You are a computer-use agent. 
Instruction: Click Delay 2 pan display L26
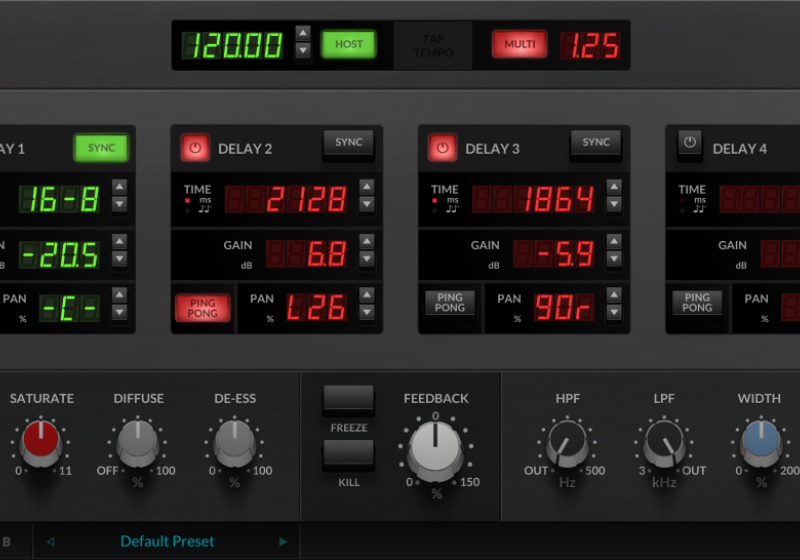pos(316,308)
